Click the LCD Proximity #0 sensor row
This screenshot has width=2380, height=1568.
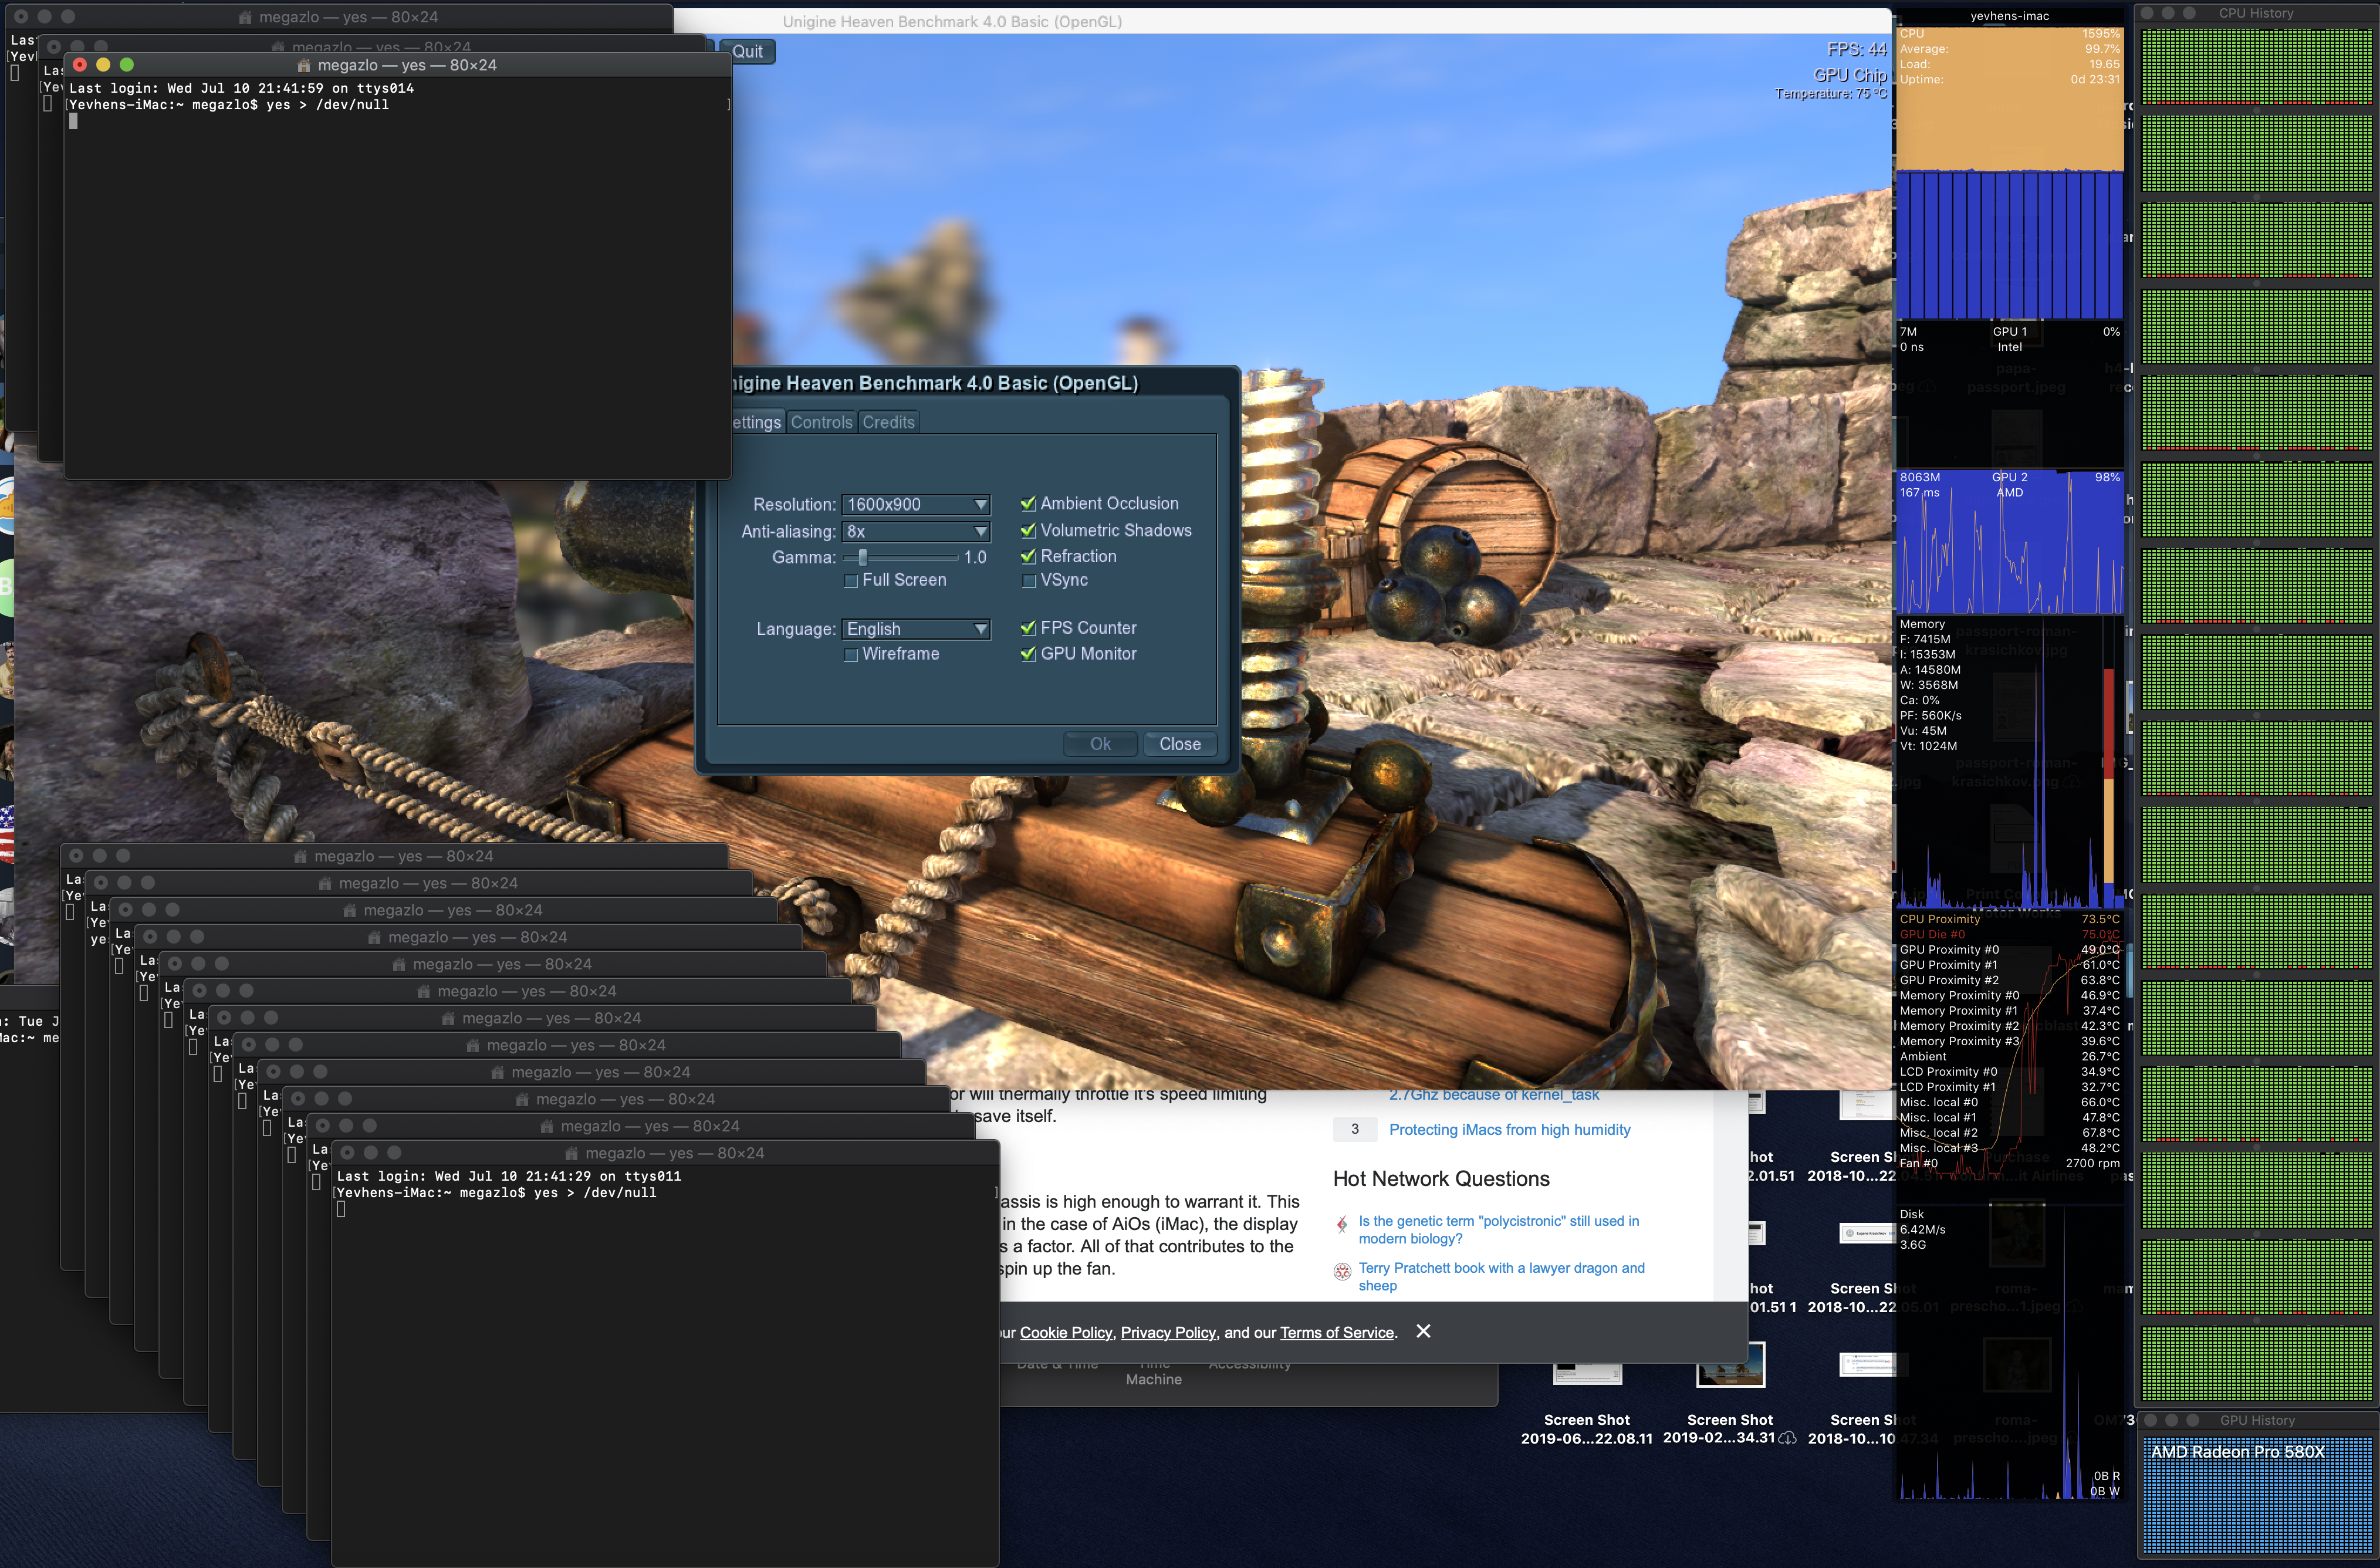2009,1071
